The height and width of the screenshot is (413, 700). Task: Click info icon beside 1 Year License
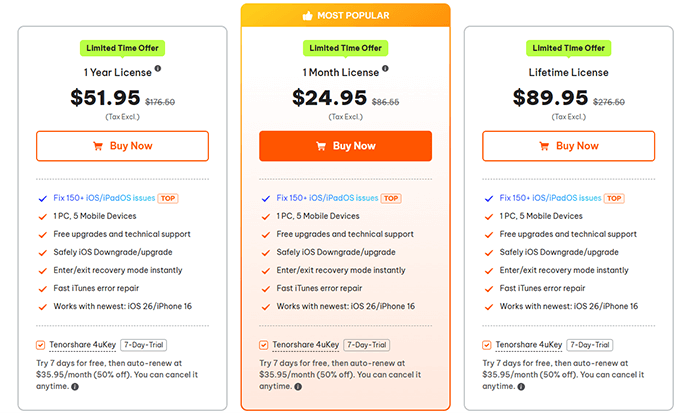158,69
